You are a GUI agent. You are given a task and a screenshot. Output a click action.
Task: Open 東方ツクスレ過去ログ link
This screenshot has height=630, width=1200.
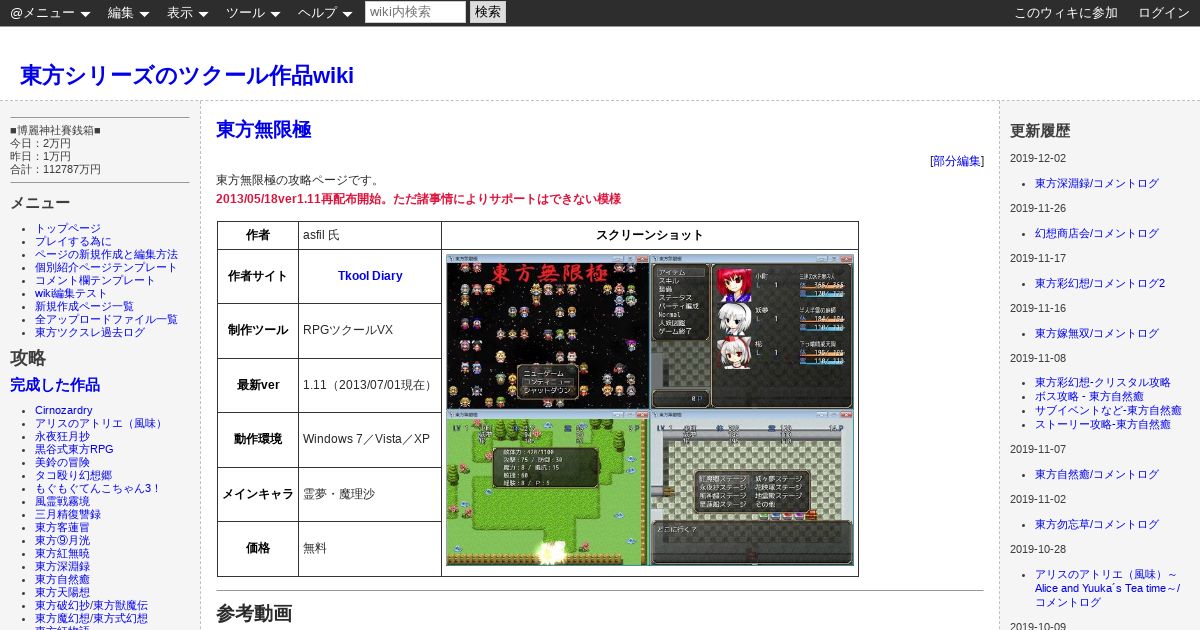[x=90, y=333]
